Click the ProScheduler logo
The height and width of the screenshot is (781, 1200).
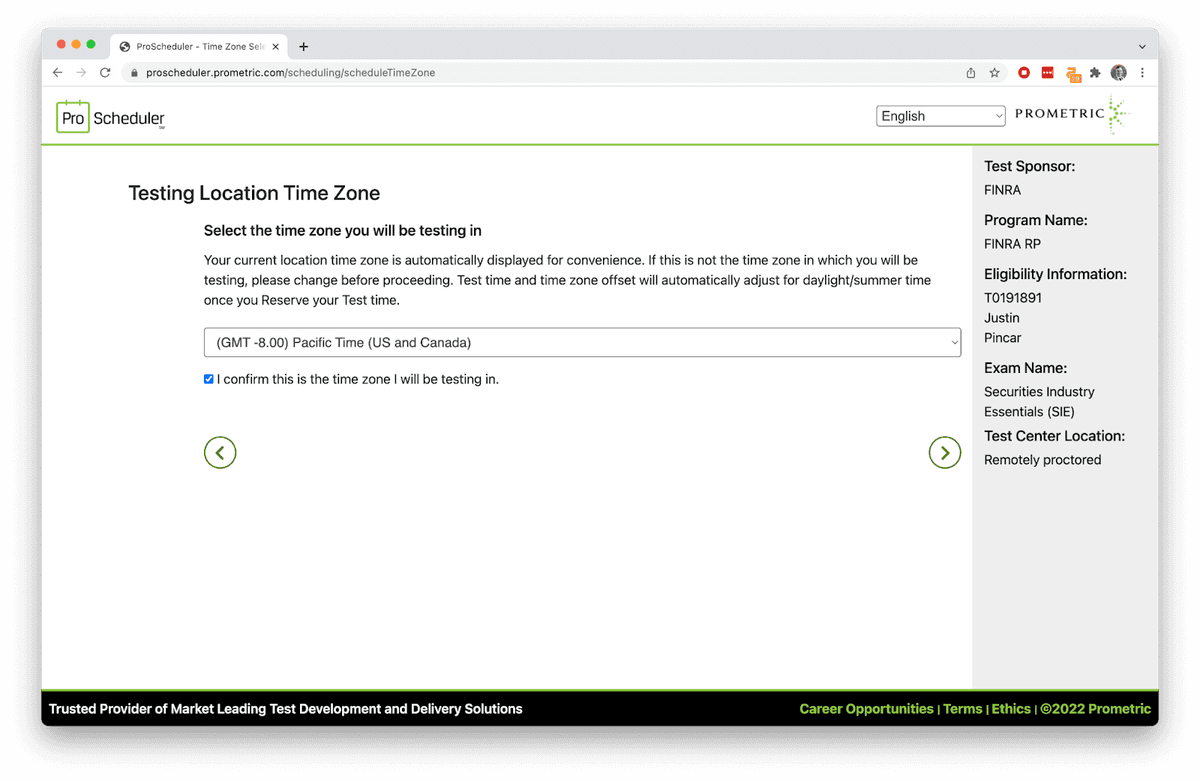point(110,117)
